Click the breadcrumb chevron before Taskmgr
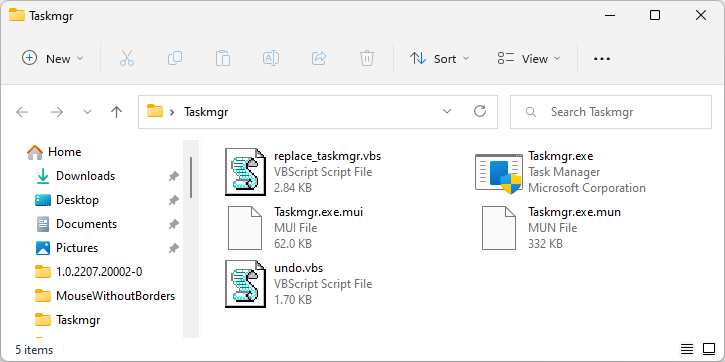This screenshot has width=725, height=362. pos(172,112)
